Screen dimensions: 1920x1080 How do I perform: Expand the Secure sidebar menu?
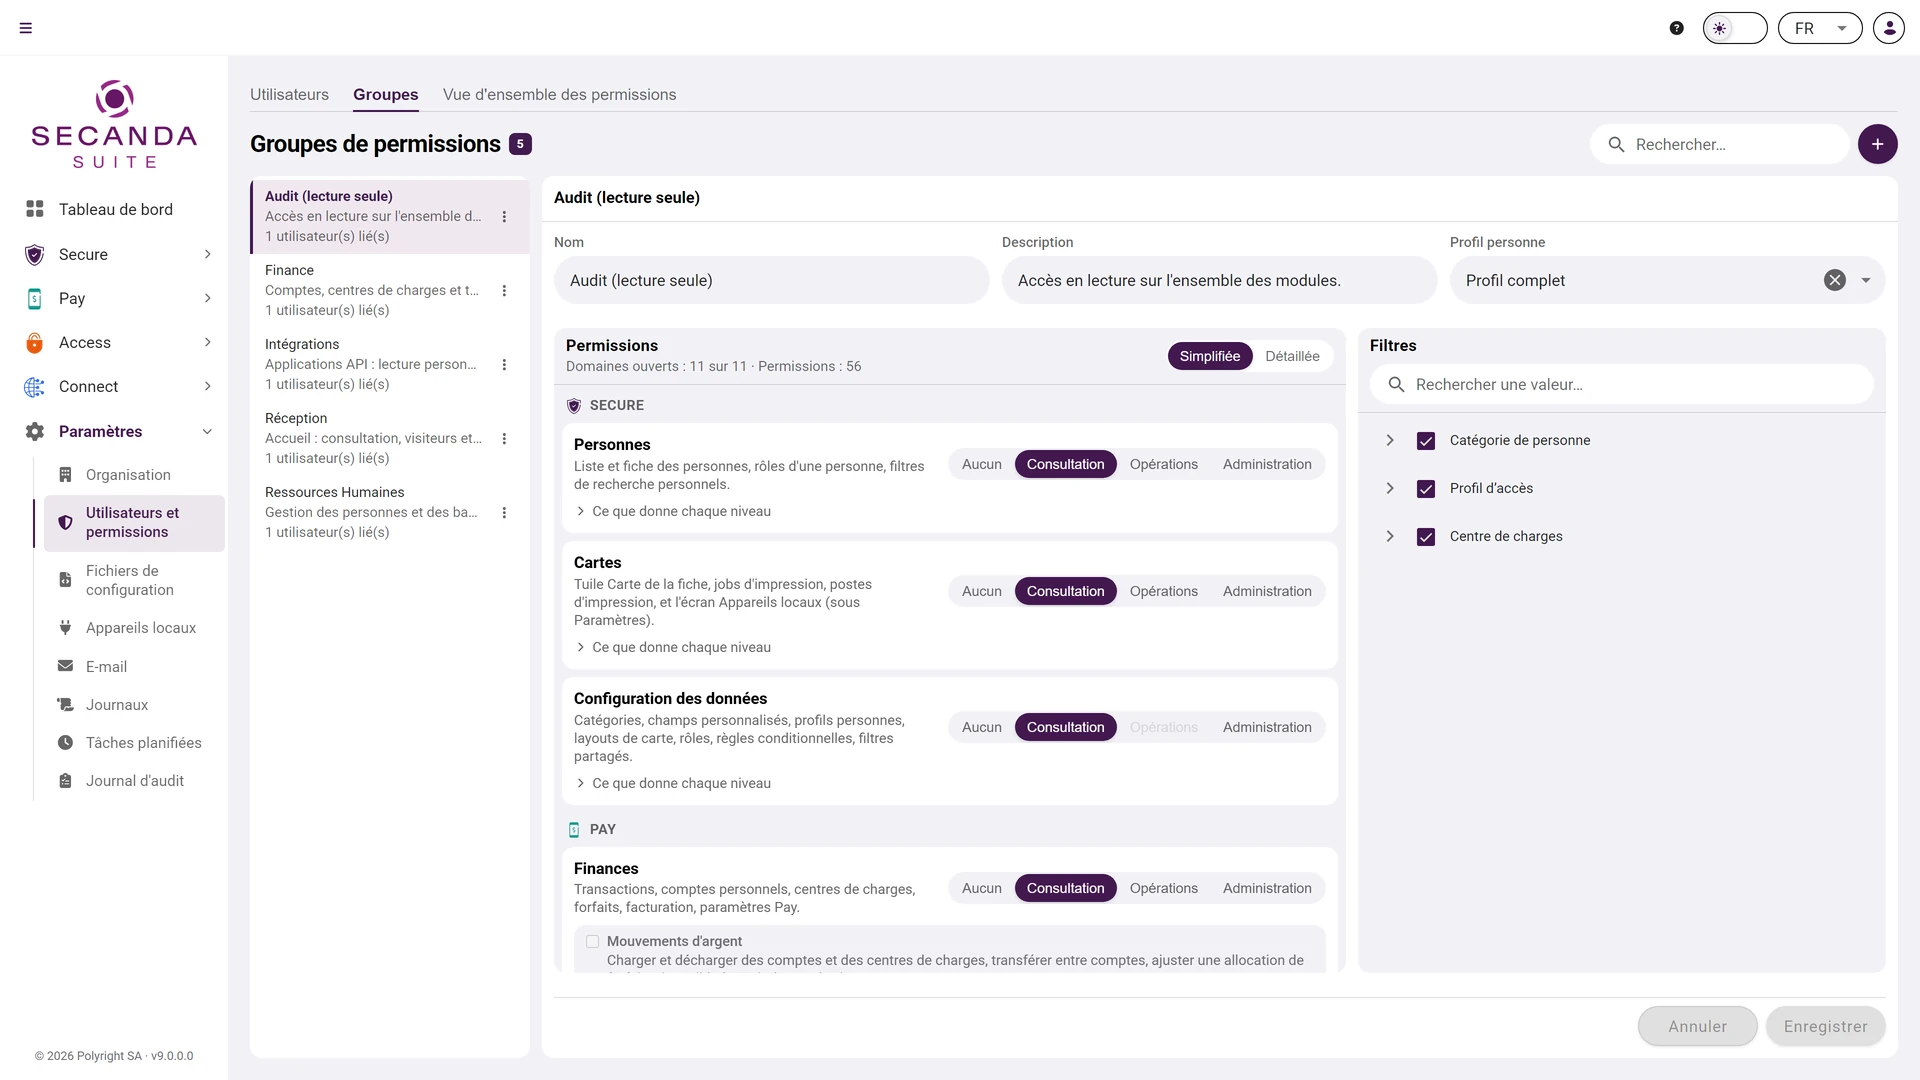coord(208,254)
